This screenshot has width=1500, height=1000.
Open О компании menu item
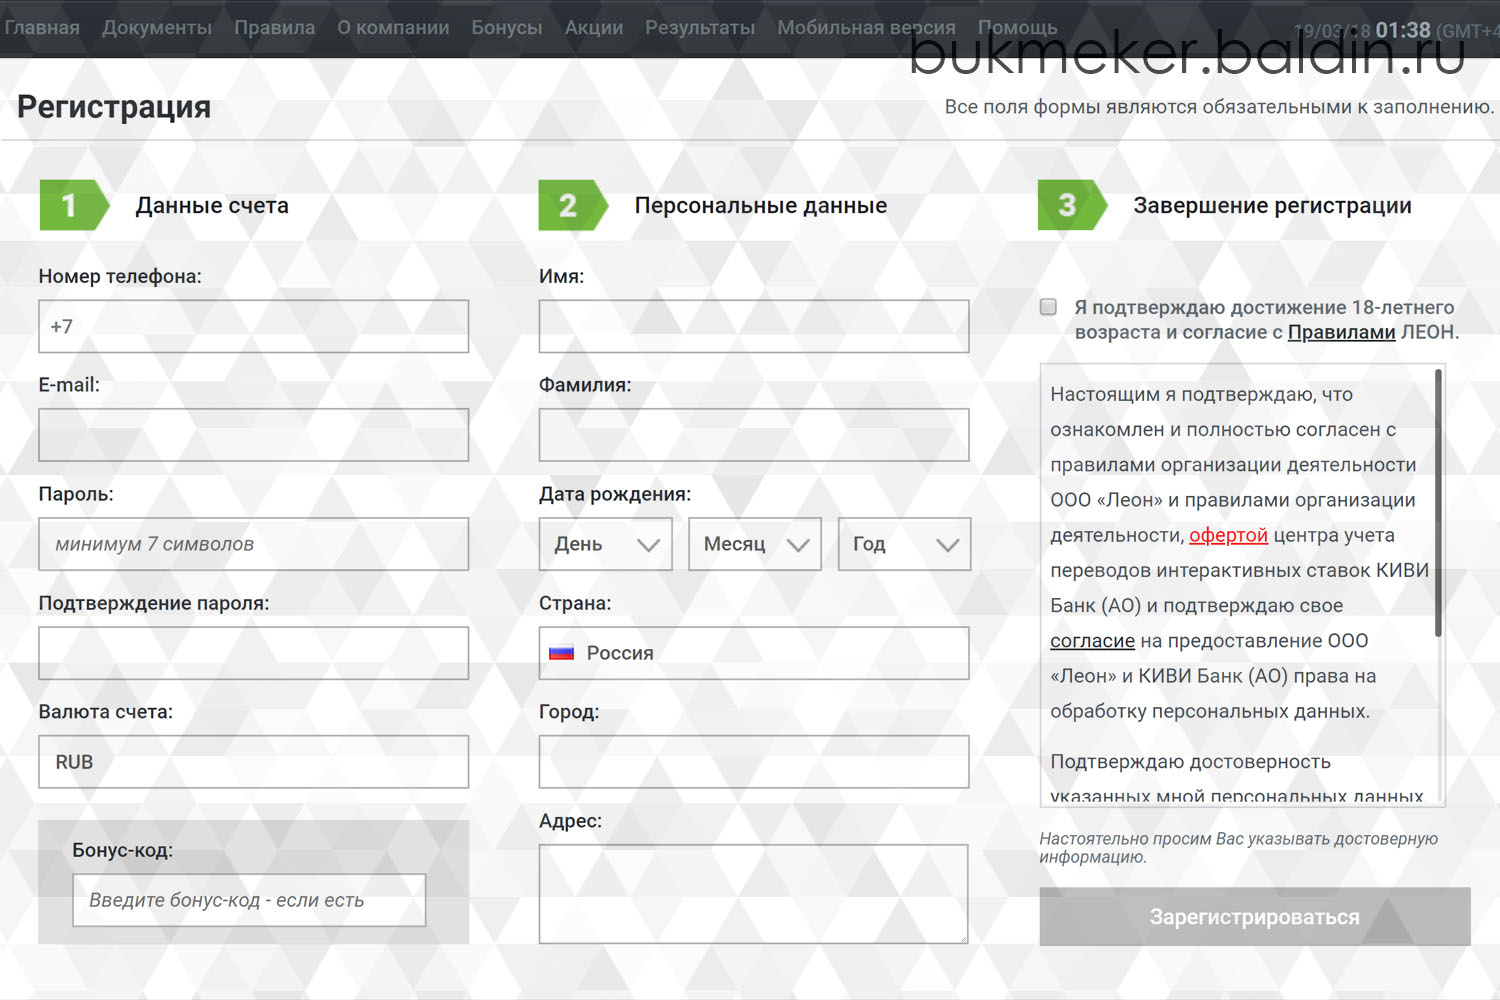tap(393, 28)
